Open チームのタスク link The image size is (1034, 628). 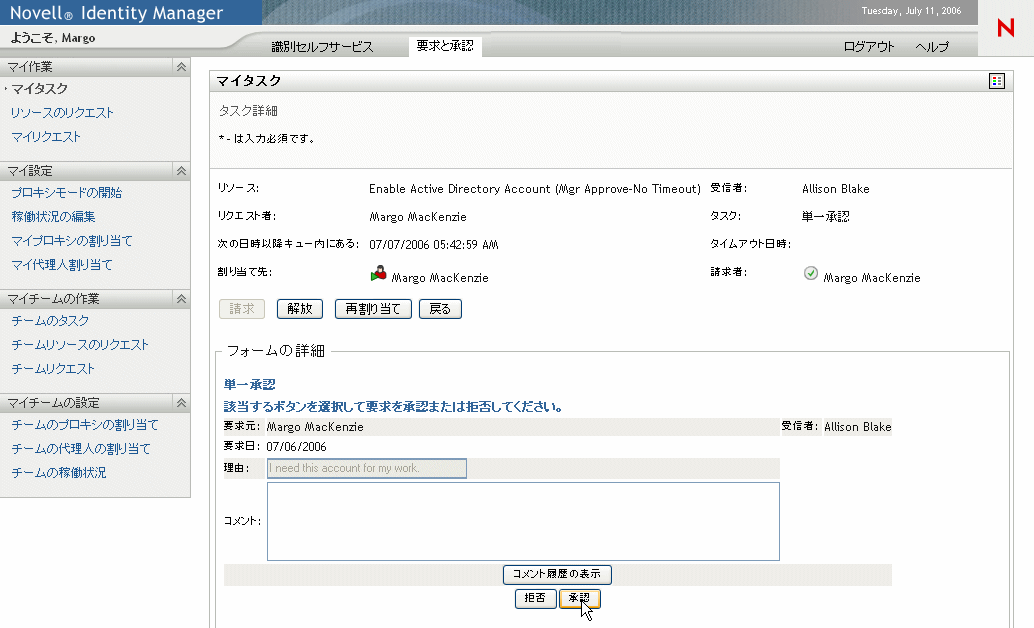tap(50, 321)
